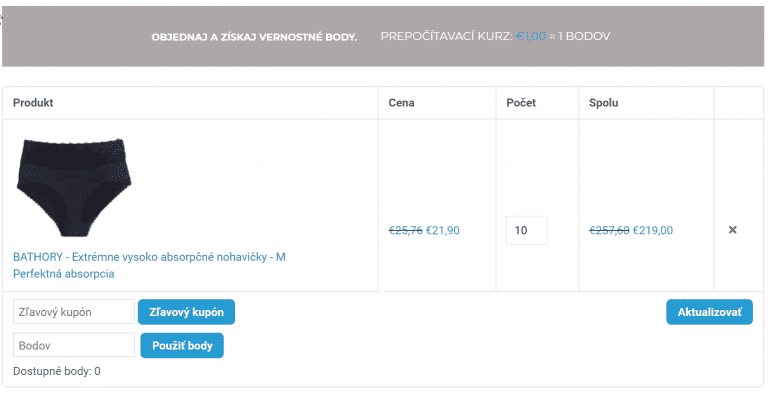Viewport: 768px width, 395px height.
Task: Focus the quantity field showing 10
Action: [x=527, y=230]
